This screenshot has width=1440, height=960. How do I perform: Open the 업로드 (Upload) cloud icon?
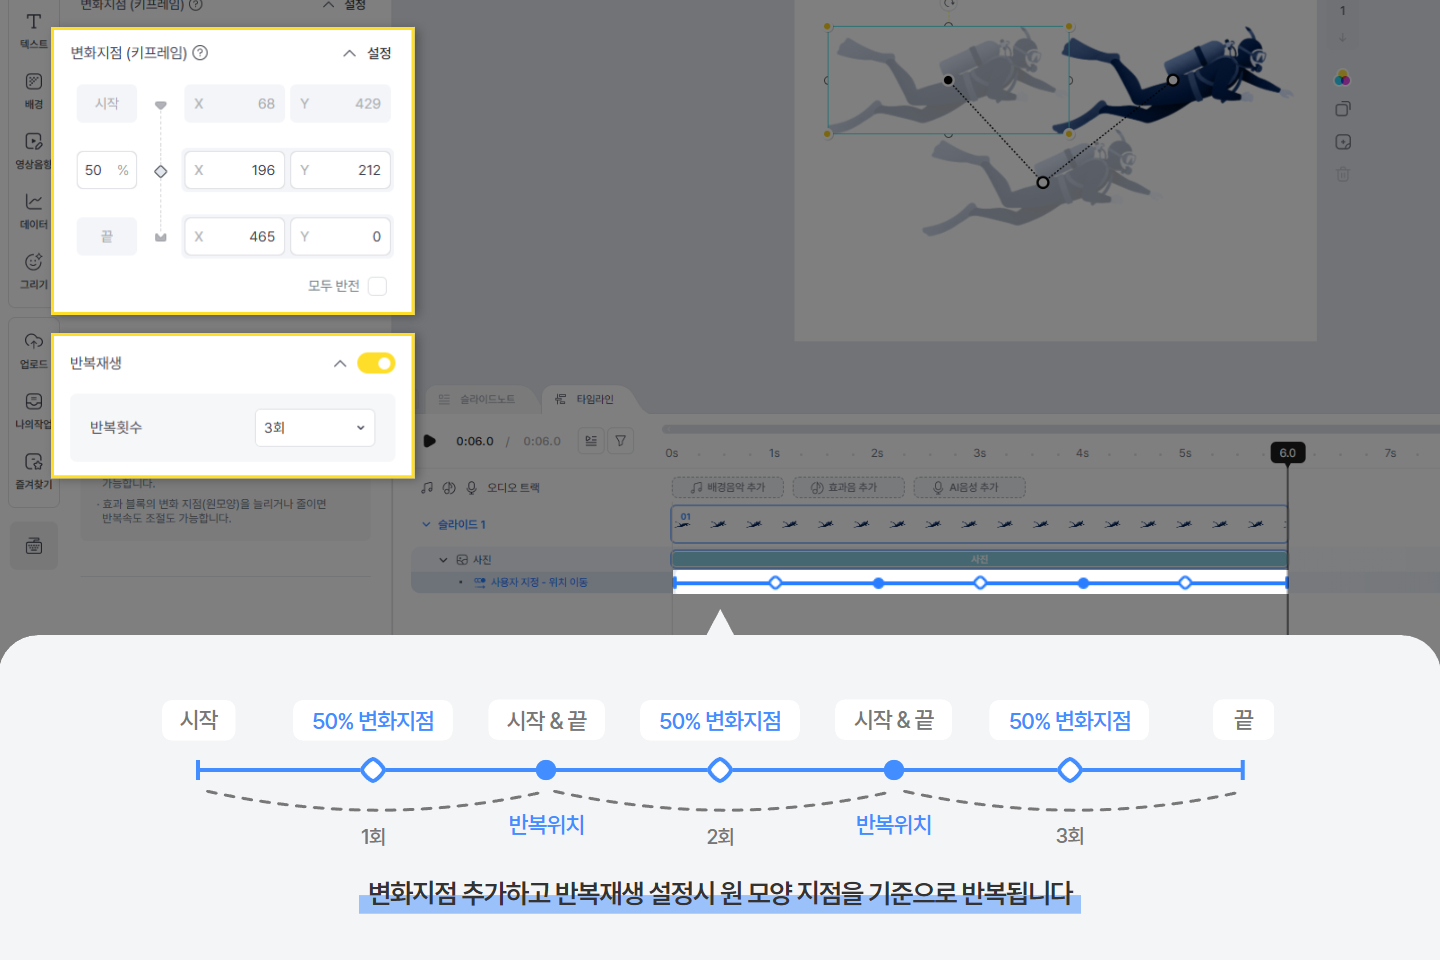[x=33, y=348]
